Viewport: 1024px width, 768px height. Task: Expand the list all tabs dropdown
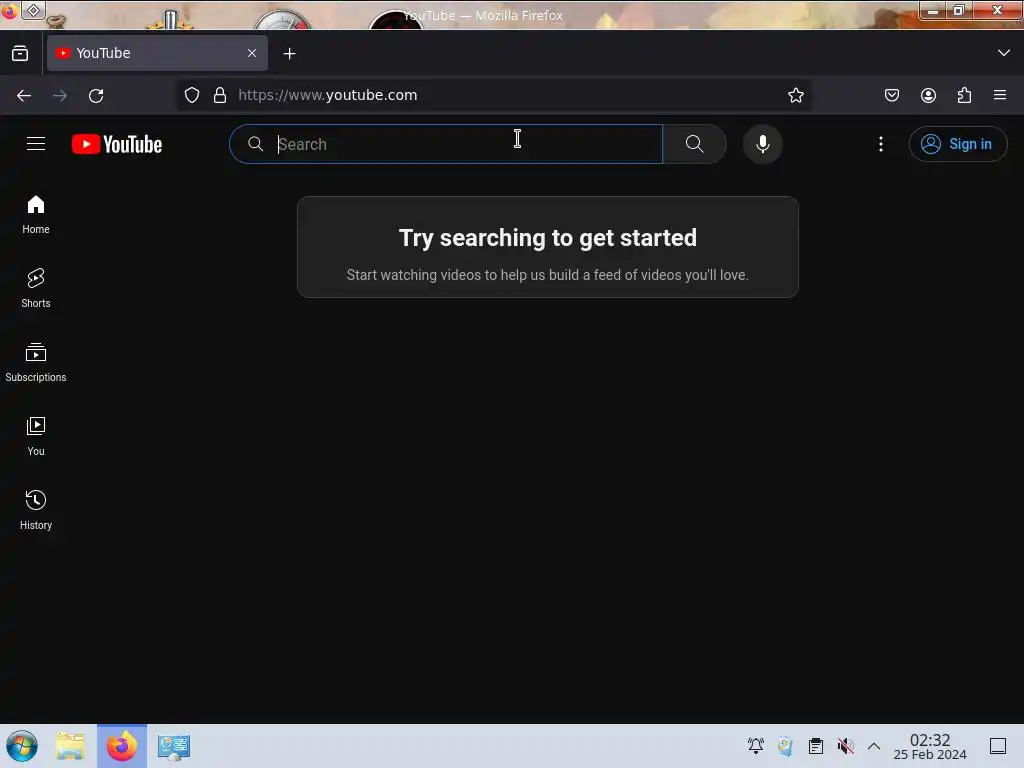[1004, 53]
